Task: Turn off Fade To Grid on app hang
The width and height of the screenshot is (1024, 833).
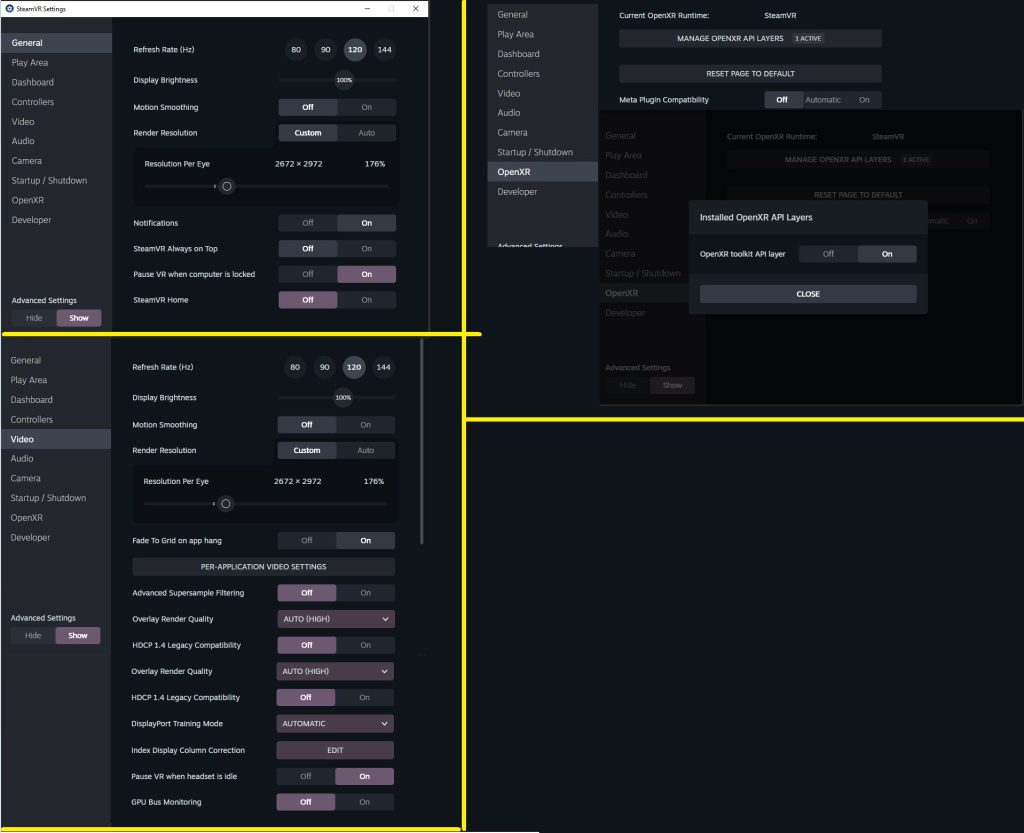Action: pos(307,541)
